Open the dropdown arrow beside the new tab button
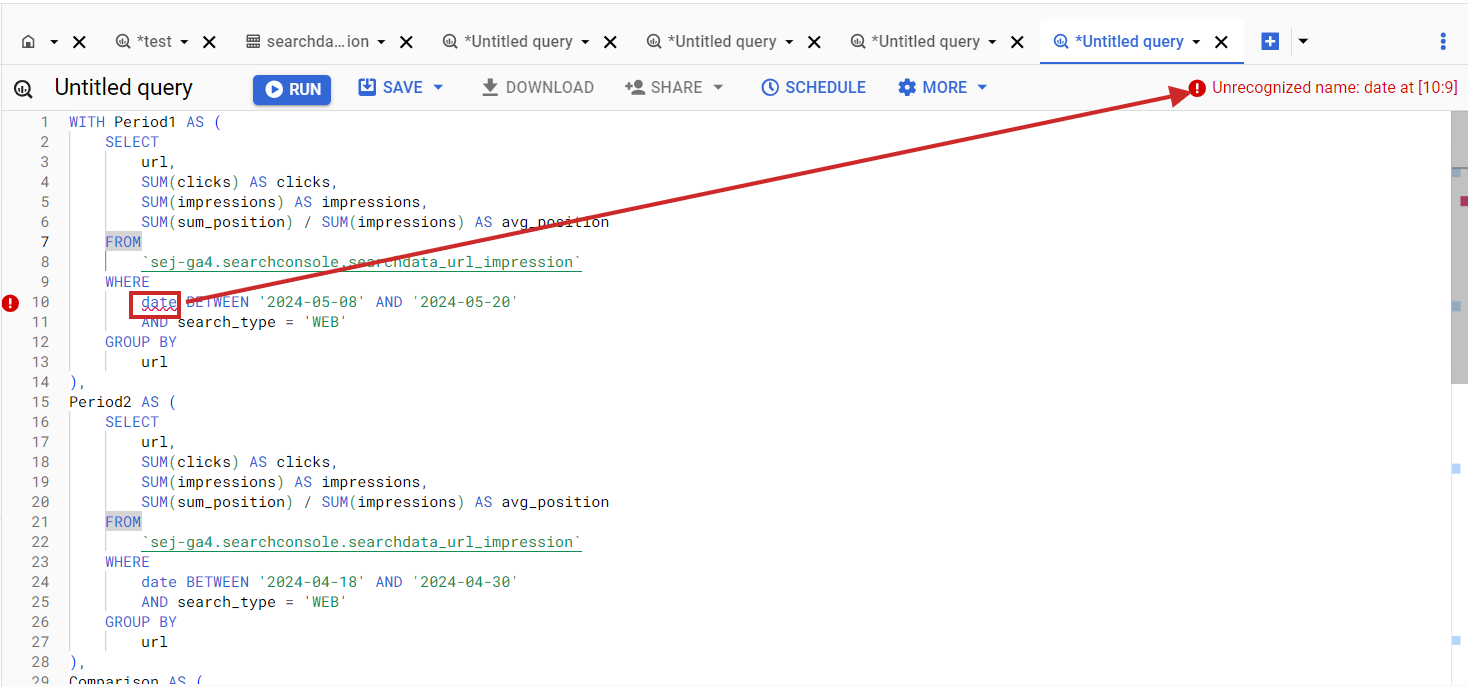1468x687 pixels. point(1302,41)
